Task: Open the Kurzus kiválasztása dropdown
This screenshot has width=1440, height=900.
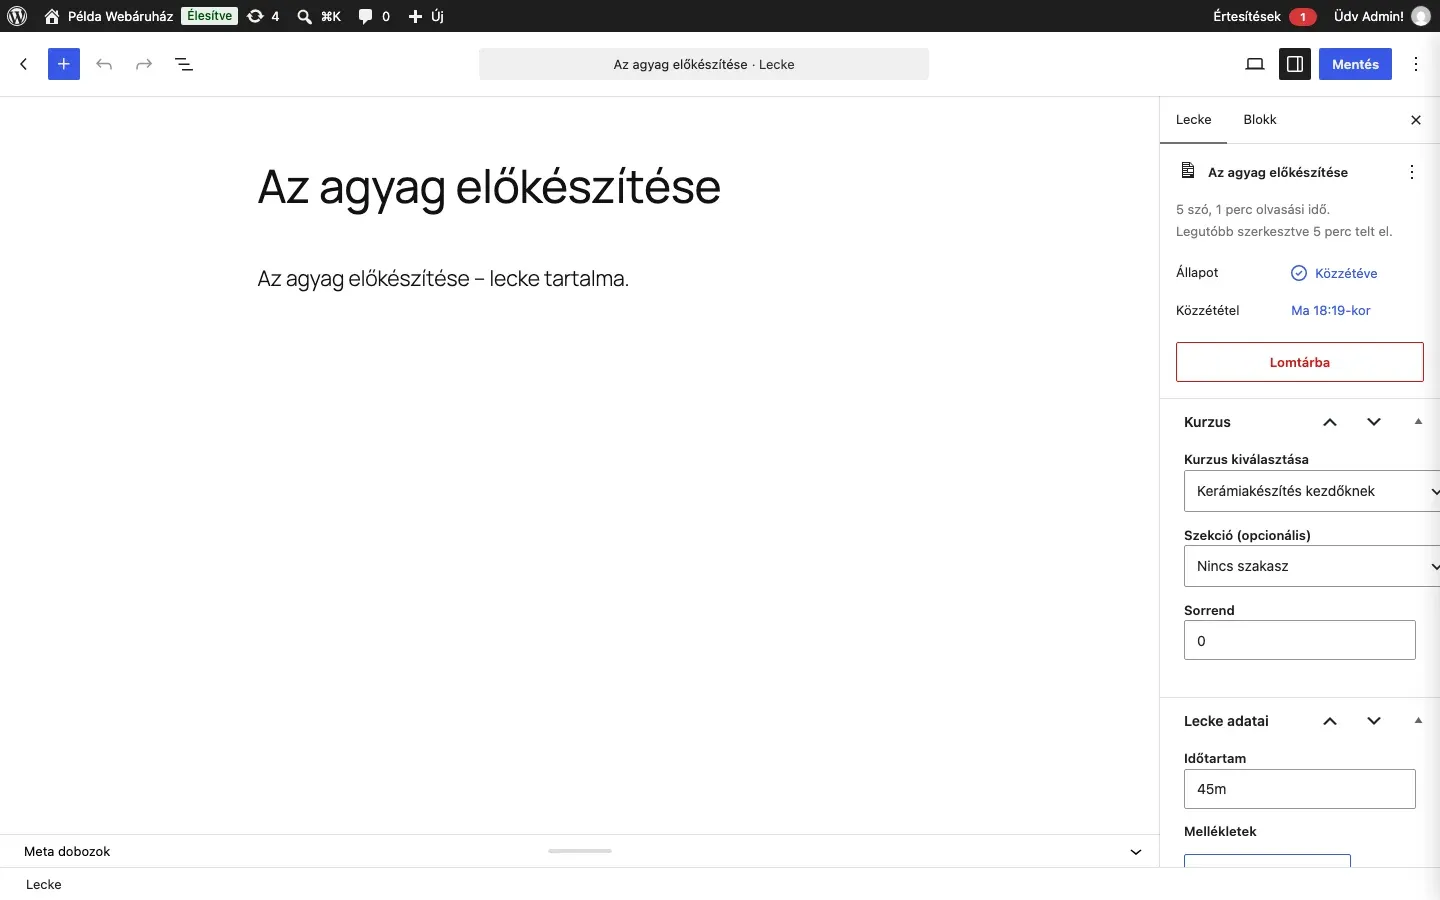Action: pyautogui.click(x=1312, y=491)
